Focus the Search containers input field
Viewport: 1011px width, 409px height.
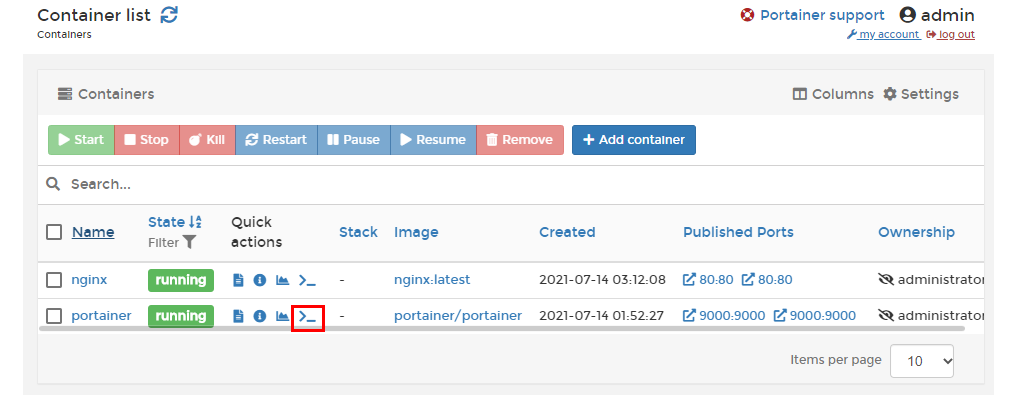tap(522, 184)
